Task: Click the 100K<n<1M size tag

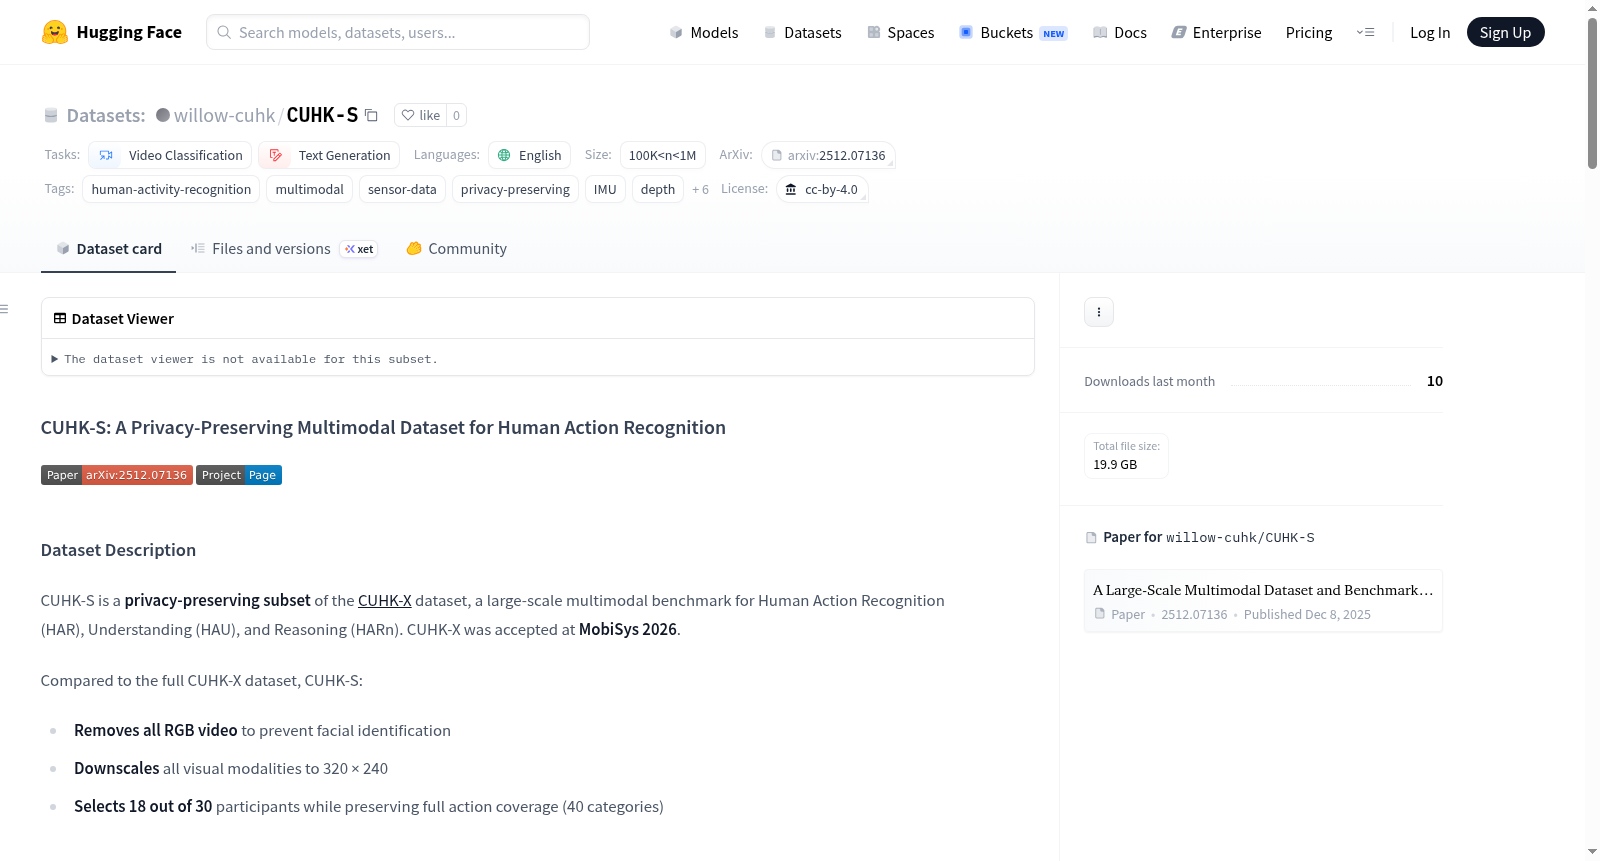Action: pyautogui.click(x=662, y=155)
